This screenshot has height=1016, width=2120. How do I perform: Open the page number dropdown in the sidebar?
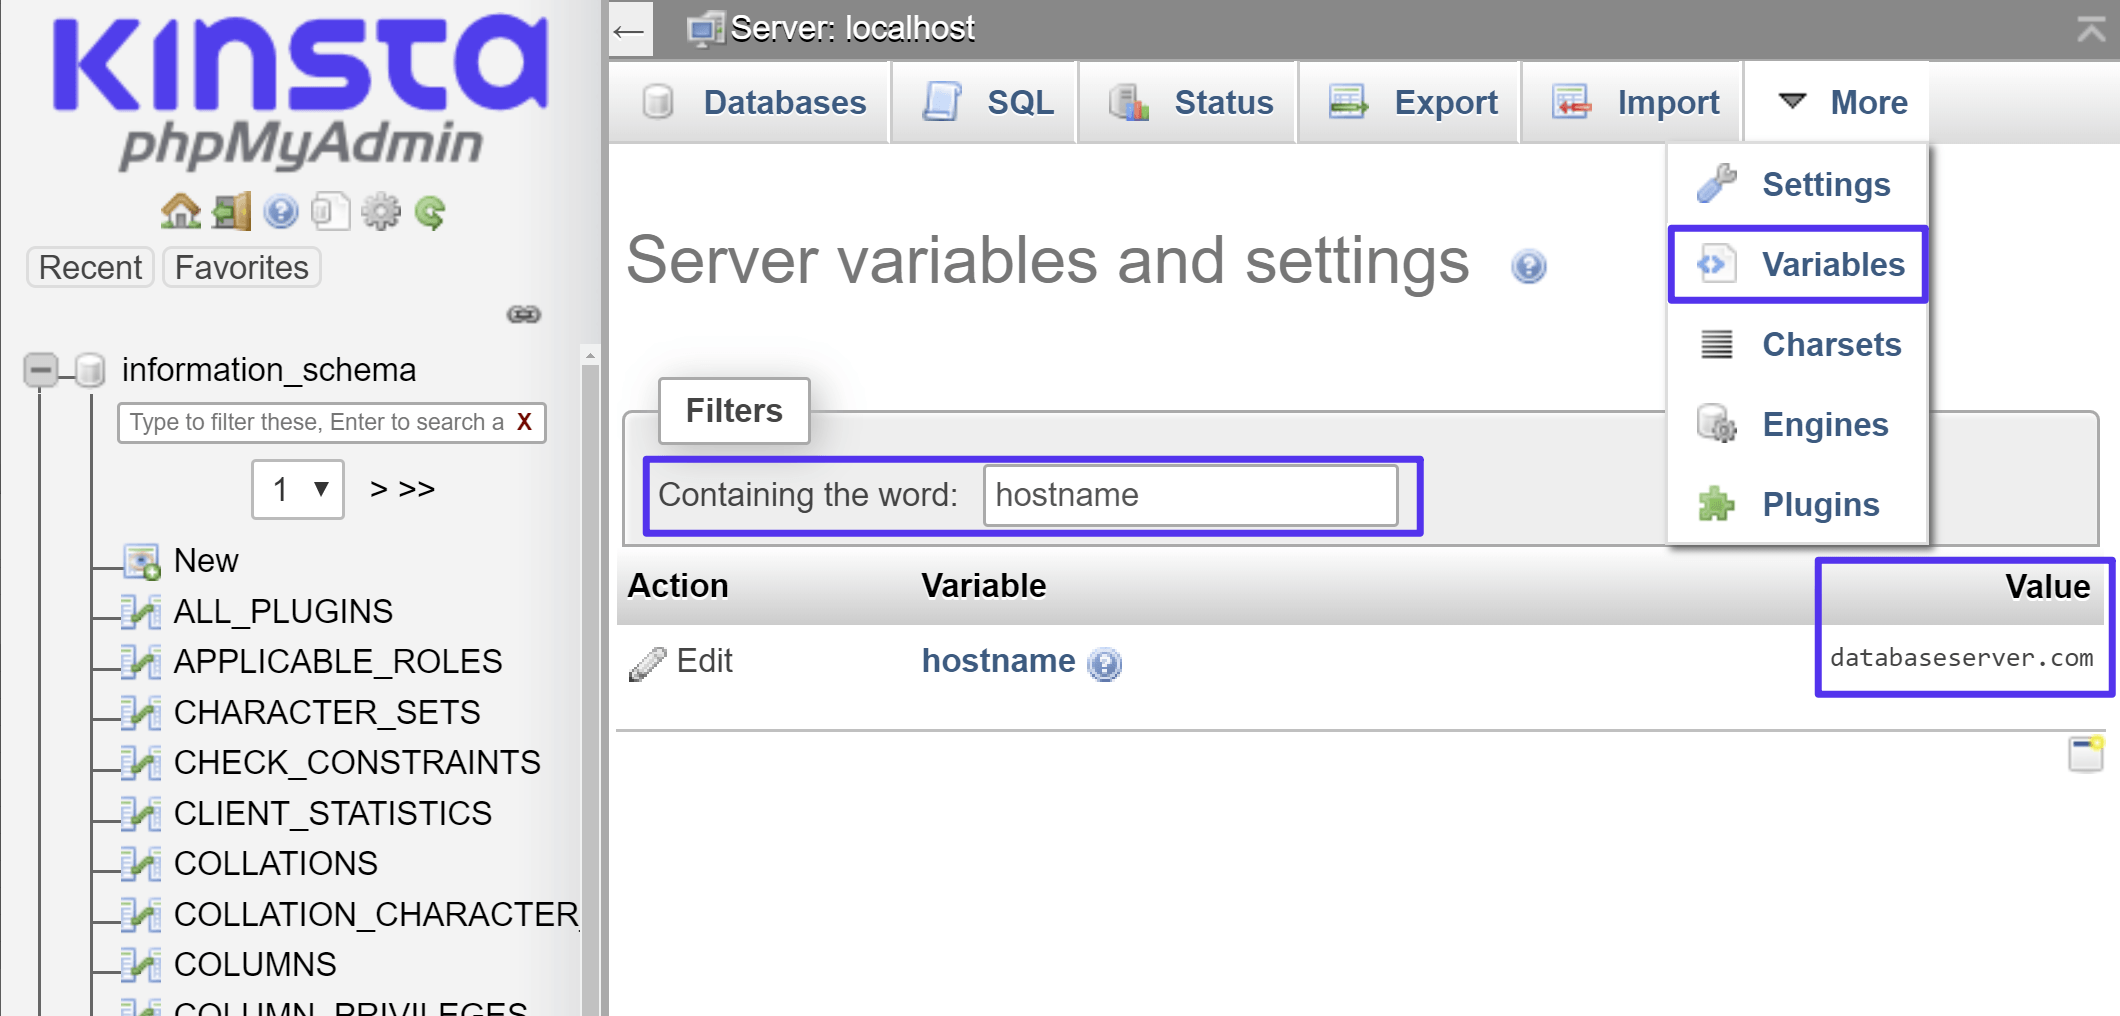pyautogui.click(x=297, y=489)
